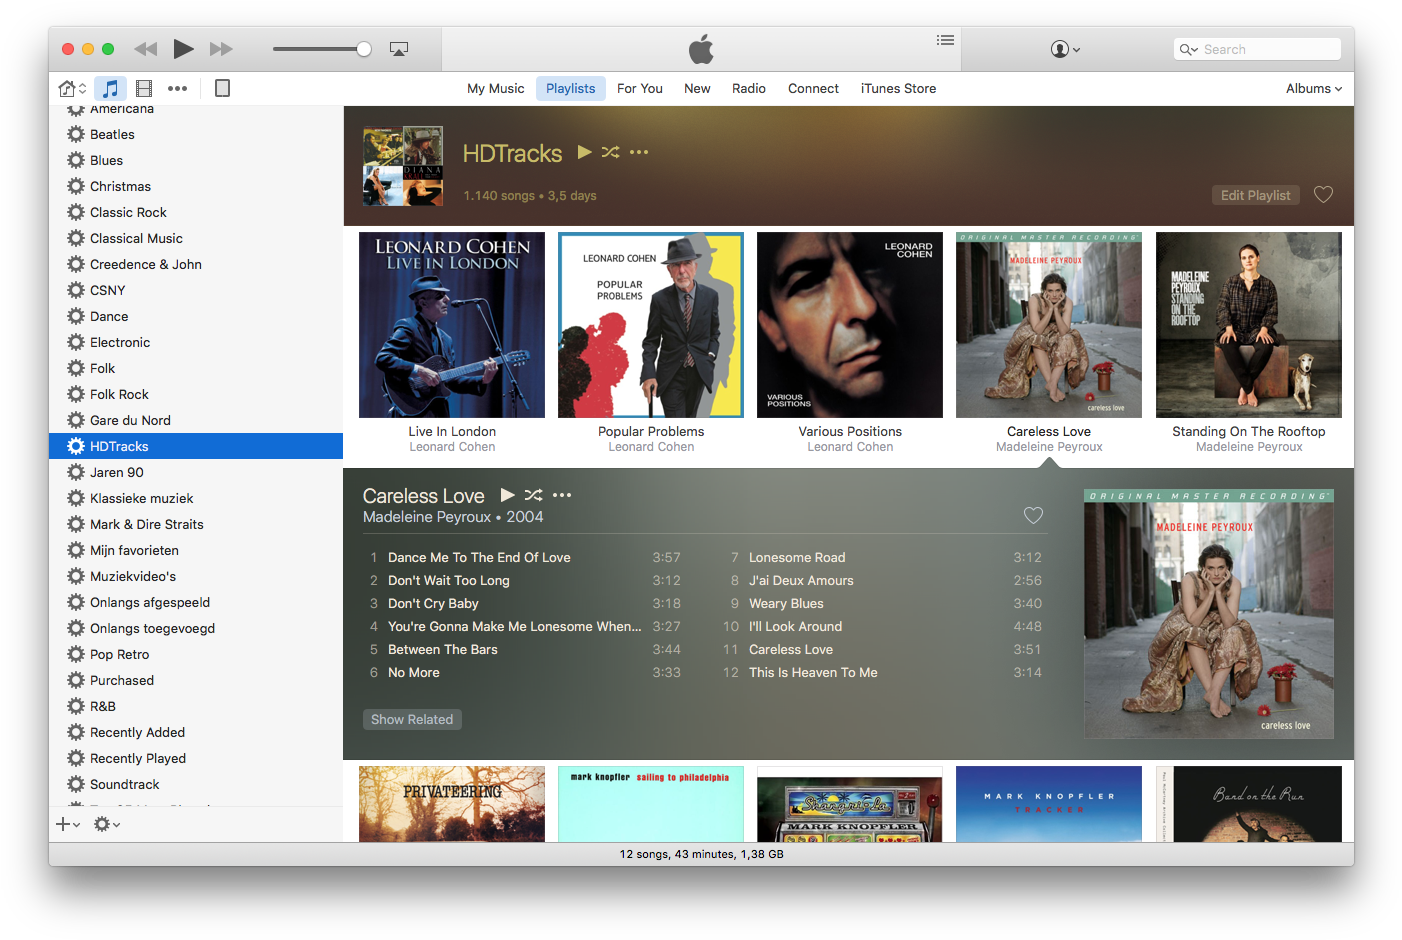
Task: Open the chevron next to the home icon
Action: click(x=82, y=88)
